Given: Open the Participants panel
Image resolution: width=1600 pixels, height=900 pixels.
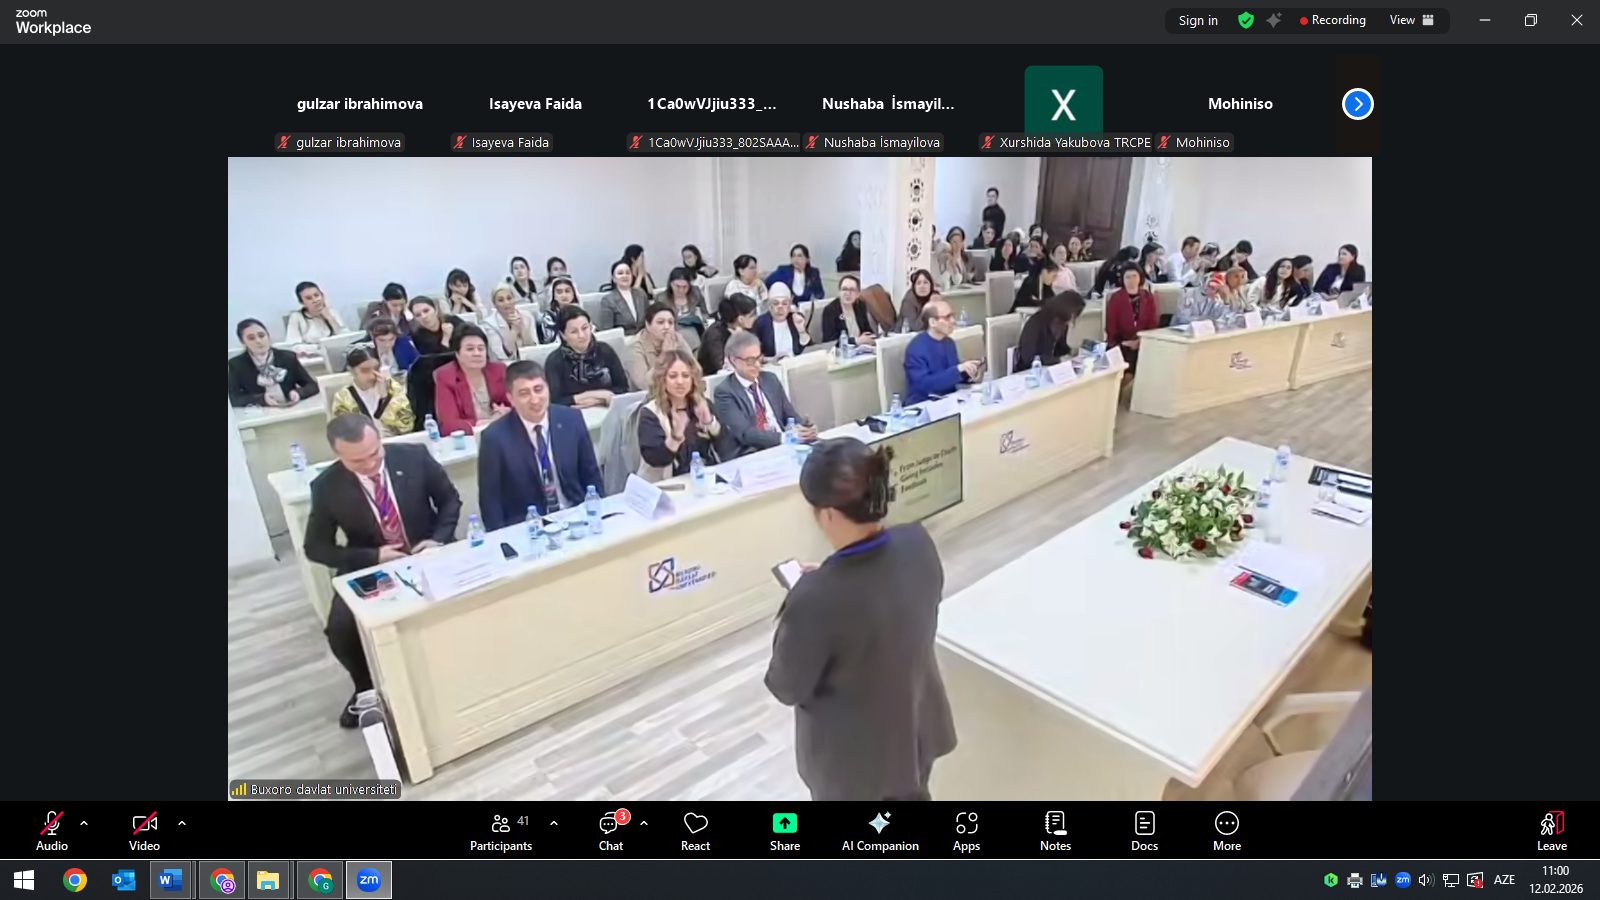Looking at the screenshot, I should tap(501, 830).
